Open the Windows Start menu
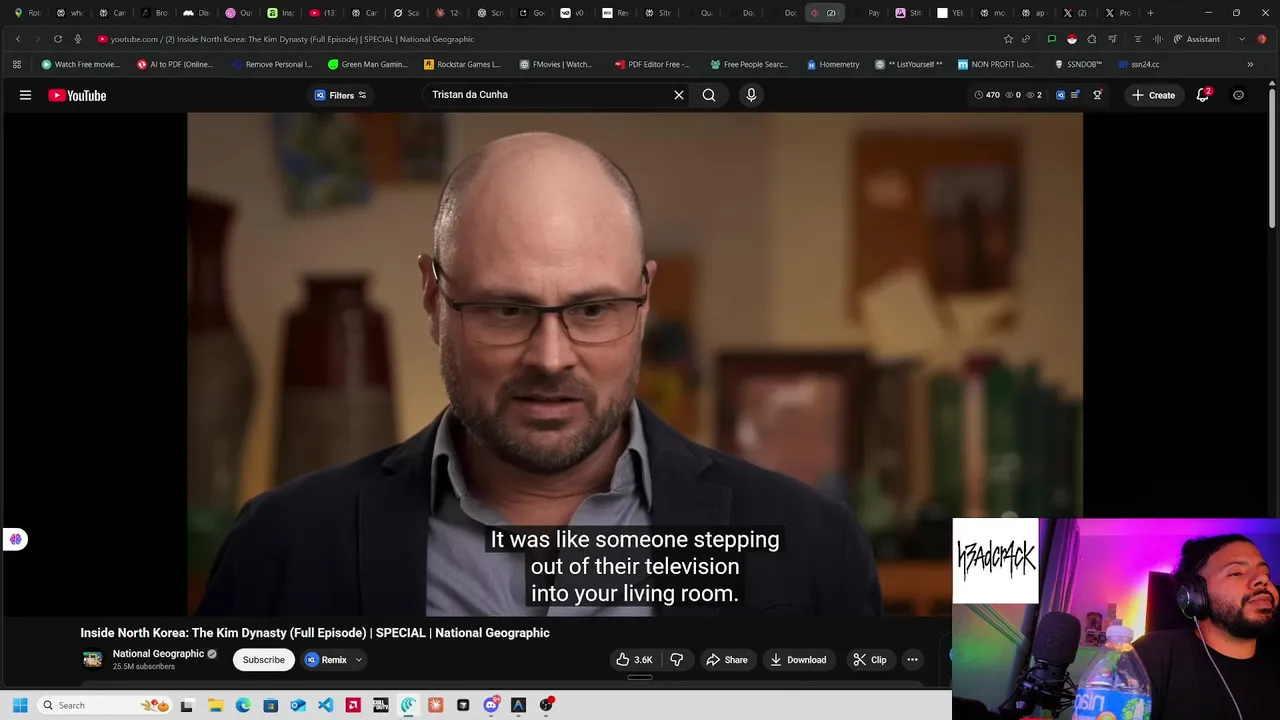The height and width of the screenshot is (720, 1280). click(x=19, y=705)
